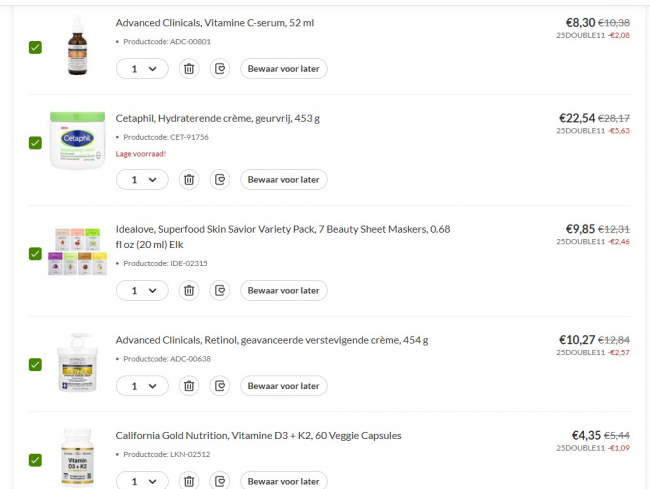The height and width of the screenshot is (489, 650).
Task: Click the list icon for Retinol crème
Action: coord(220,386)
